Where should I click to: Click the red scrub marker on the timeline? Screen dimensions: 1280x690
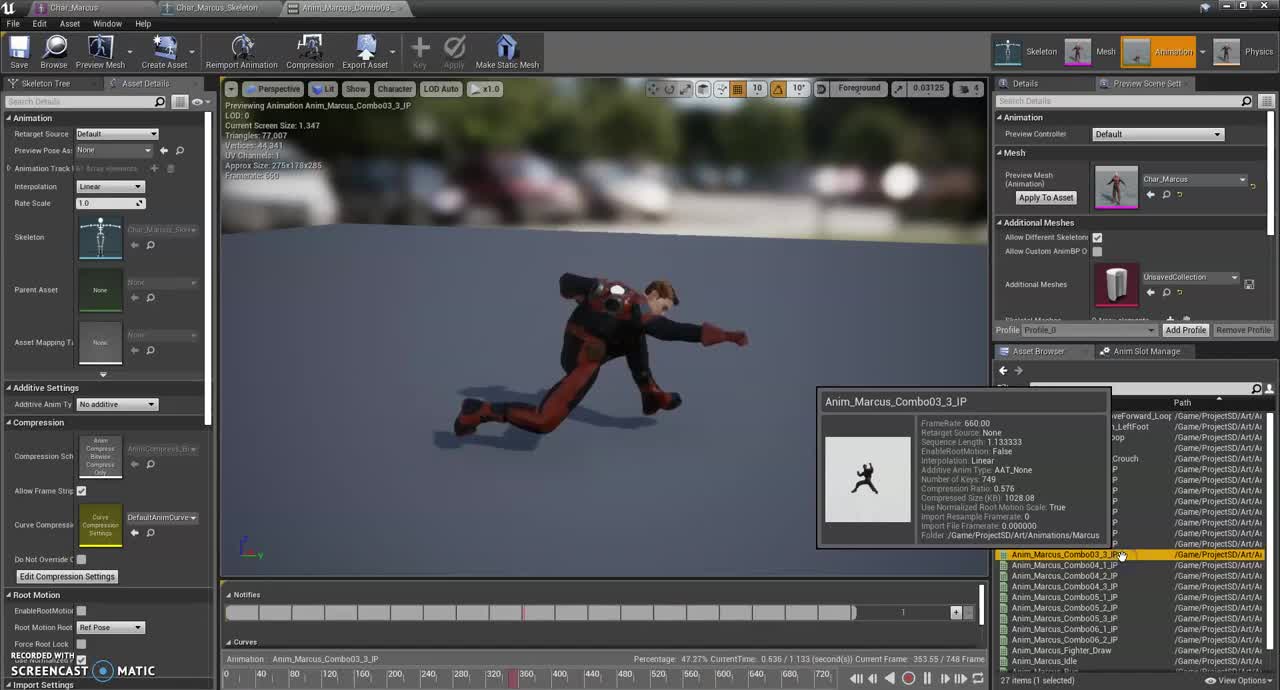[513, 679]
